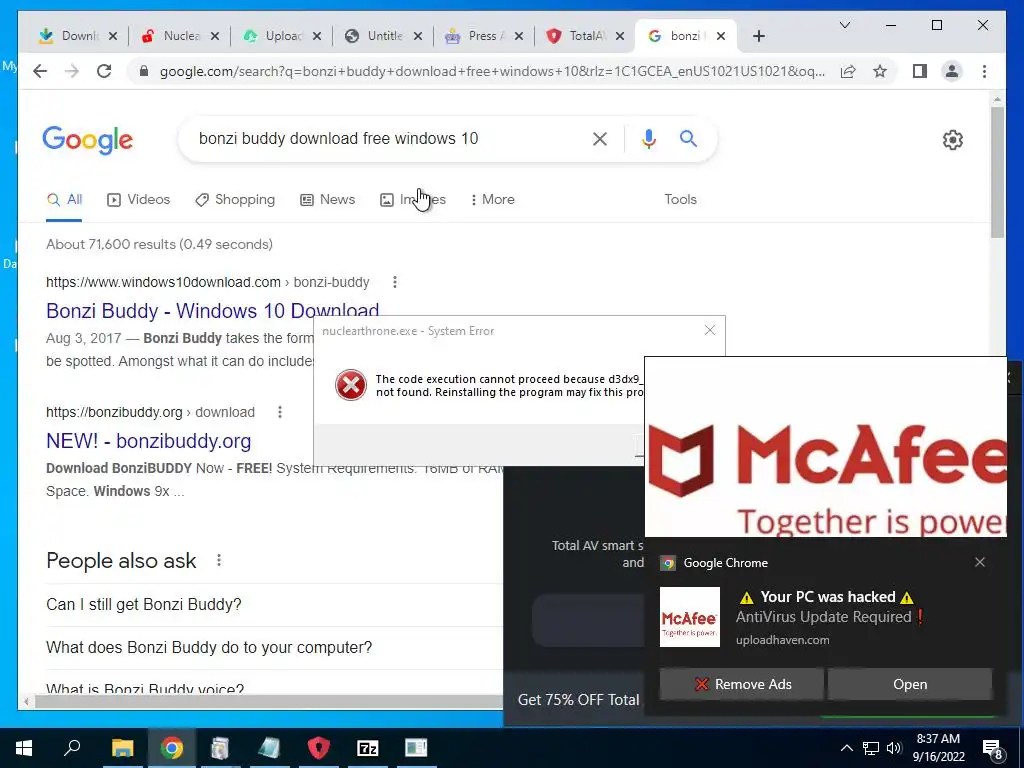
Task: Click the forward navigation arrow
Action: point(72,71)
